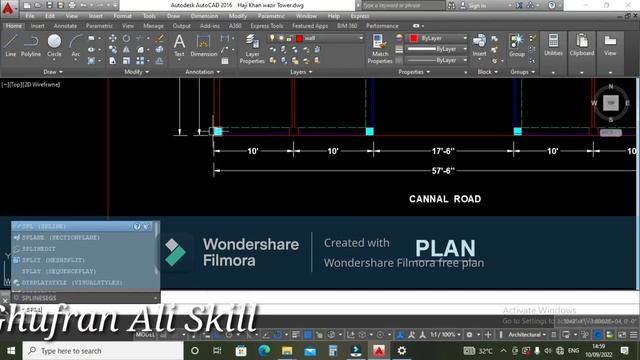Activate the Rotate tool in Modify panel
Image resolution: width=640 pixels, height=360 pixels.
(x=127, y=38)
